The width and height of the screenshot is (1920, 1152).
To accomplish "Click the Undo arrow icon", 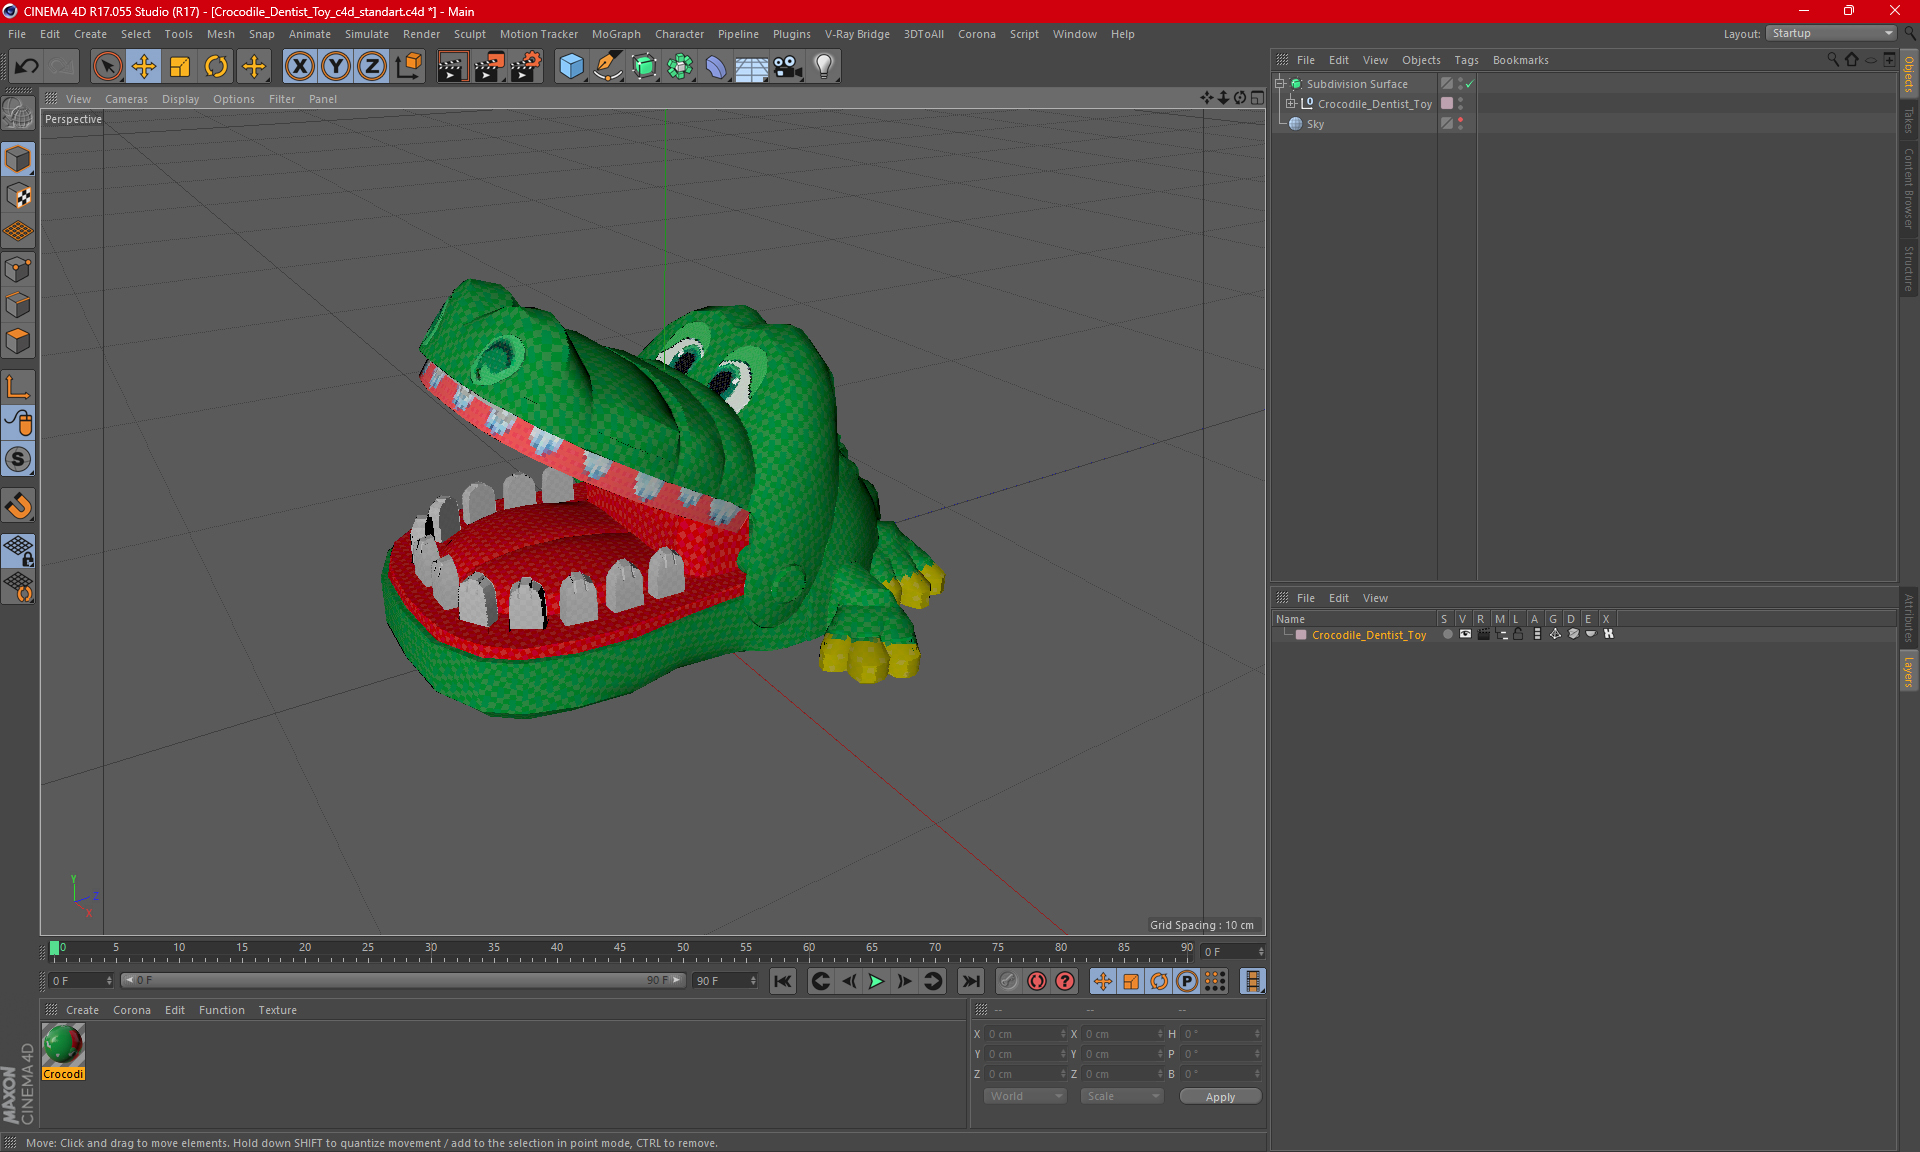I will point(27,67).
